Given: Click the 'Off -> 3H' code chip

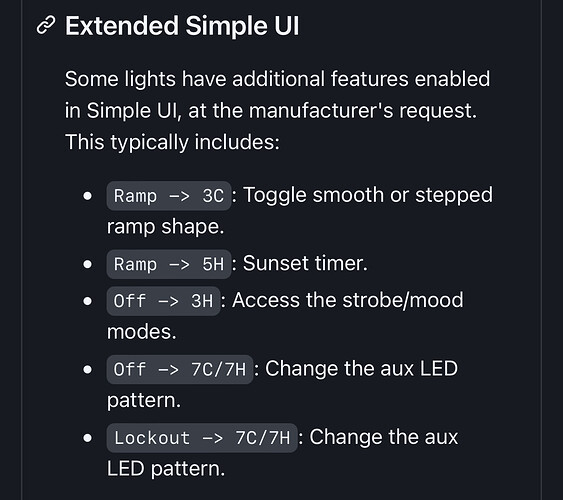Looking at the screenshot, I should (x=163, y=301).
